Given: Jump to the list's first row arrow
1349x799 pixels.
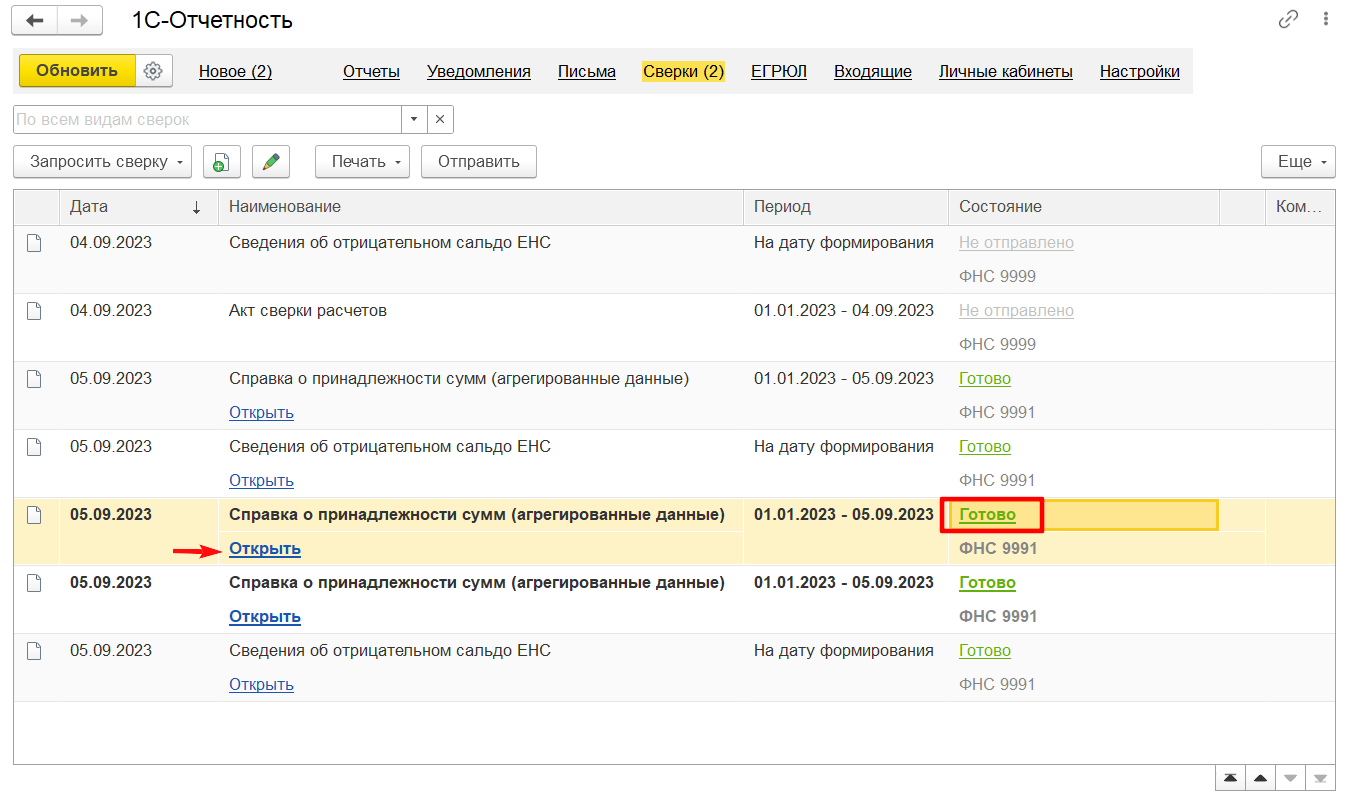Looking at the screenshot, I should coord(1229,778).
